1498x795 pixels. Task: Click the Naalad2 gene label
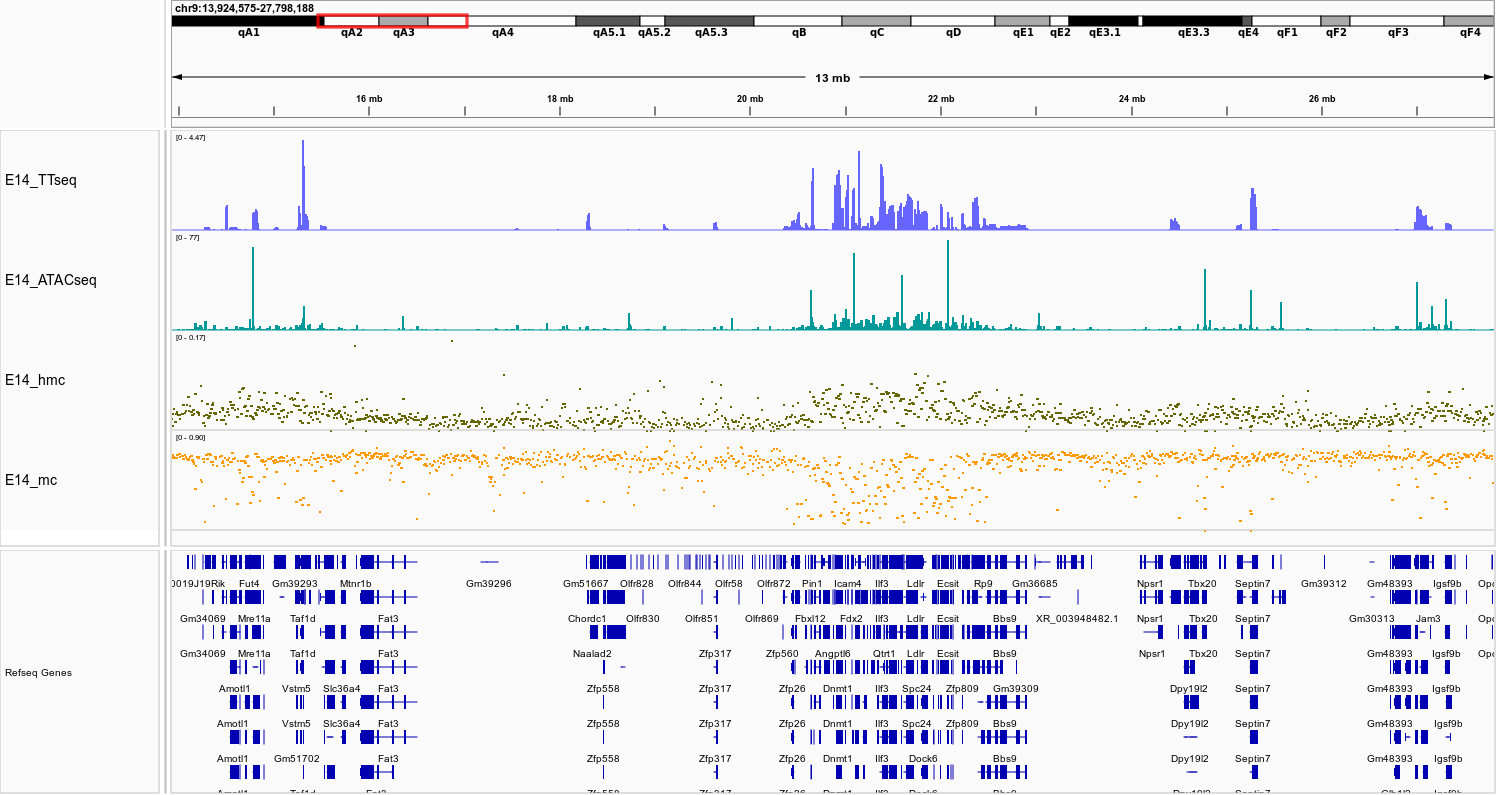pyautogui.click(x=592, y=653)
